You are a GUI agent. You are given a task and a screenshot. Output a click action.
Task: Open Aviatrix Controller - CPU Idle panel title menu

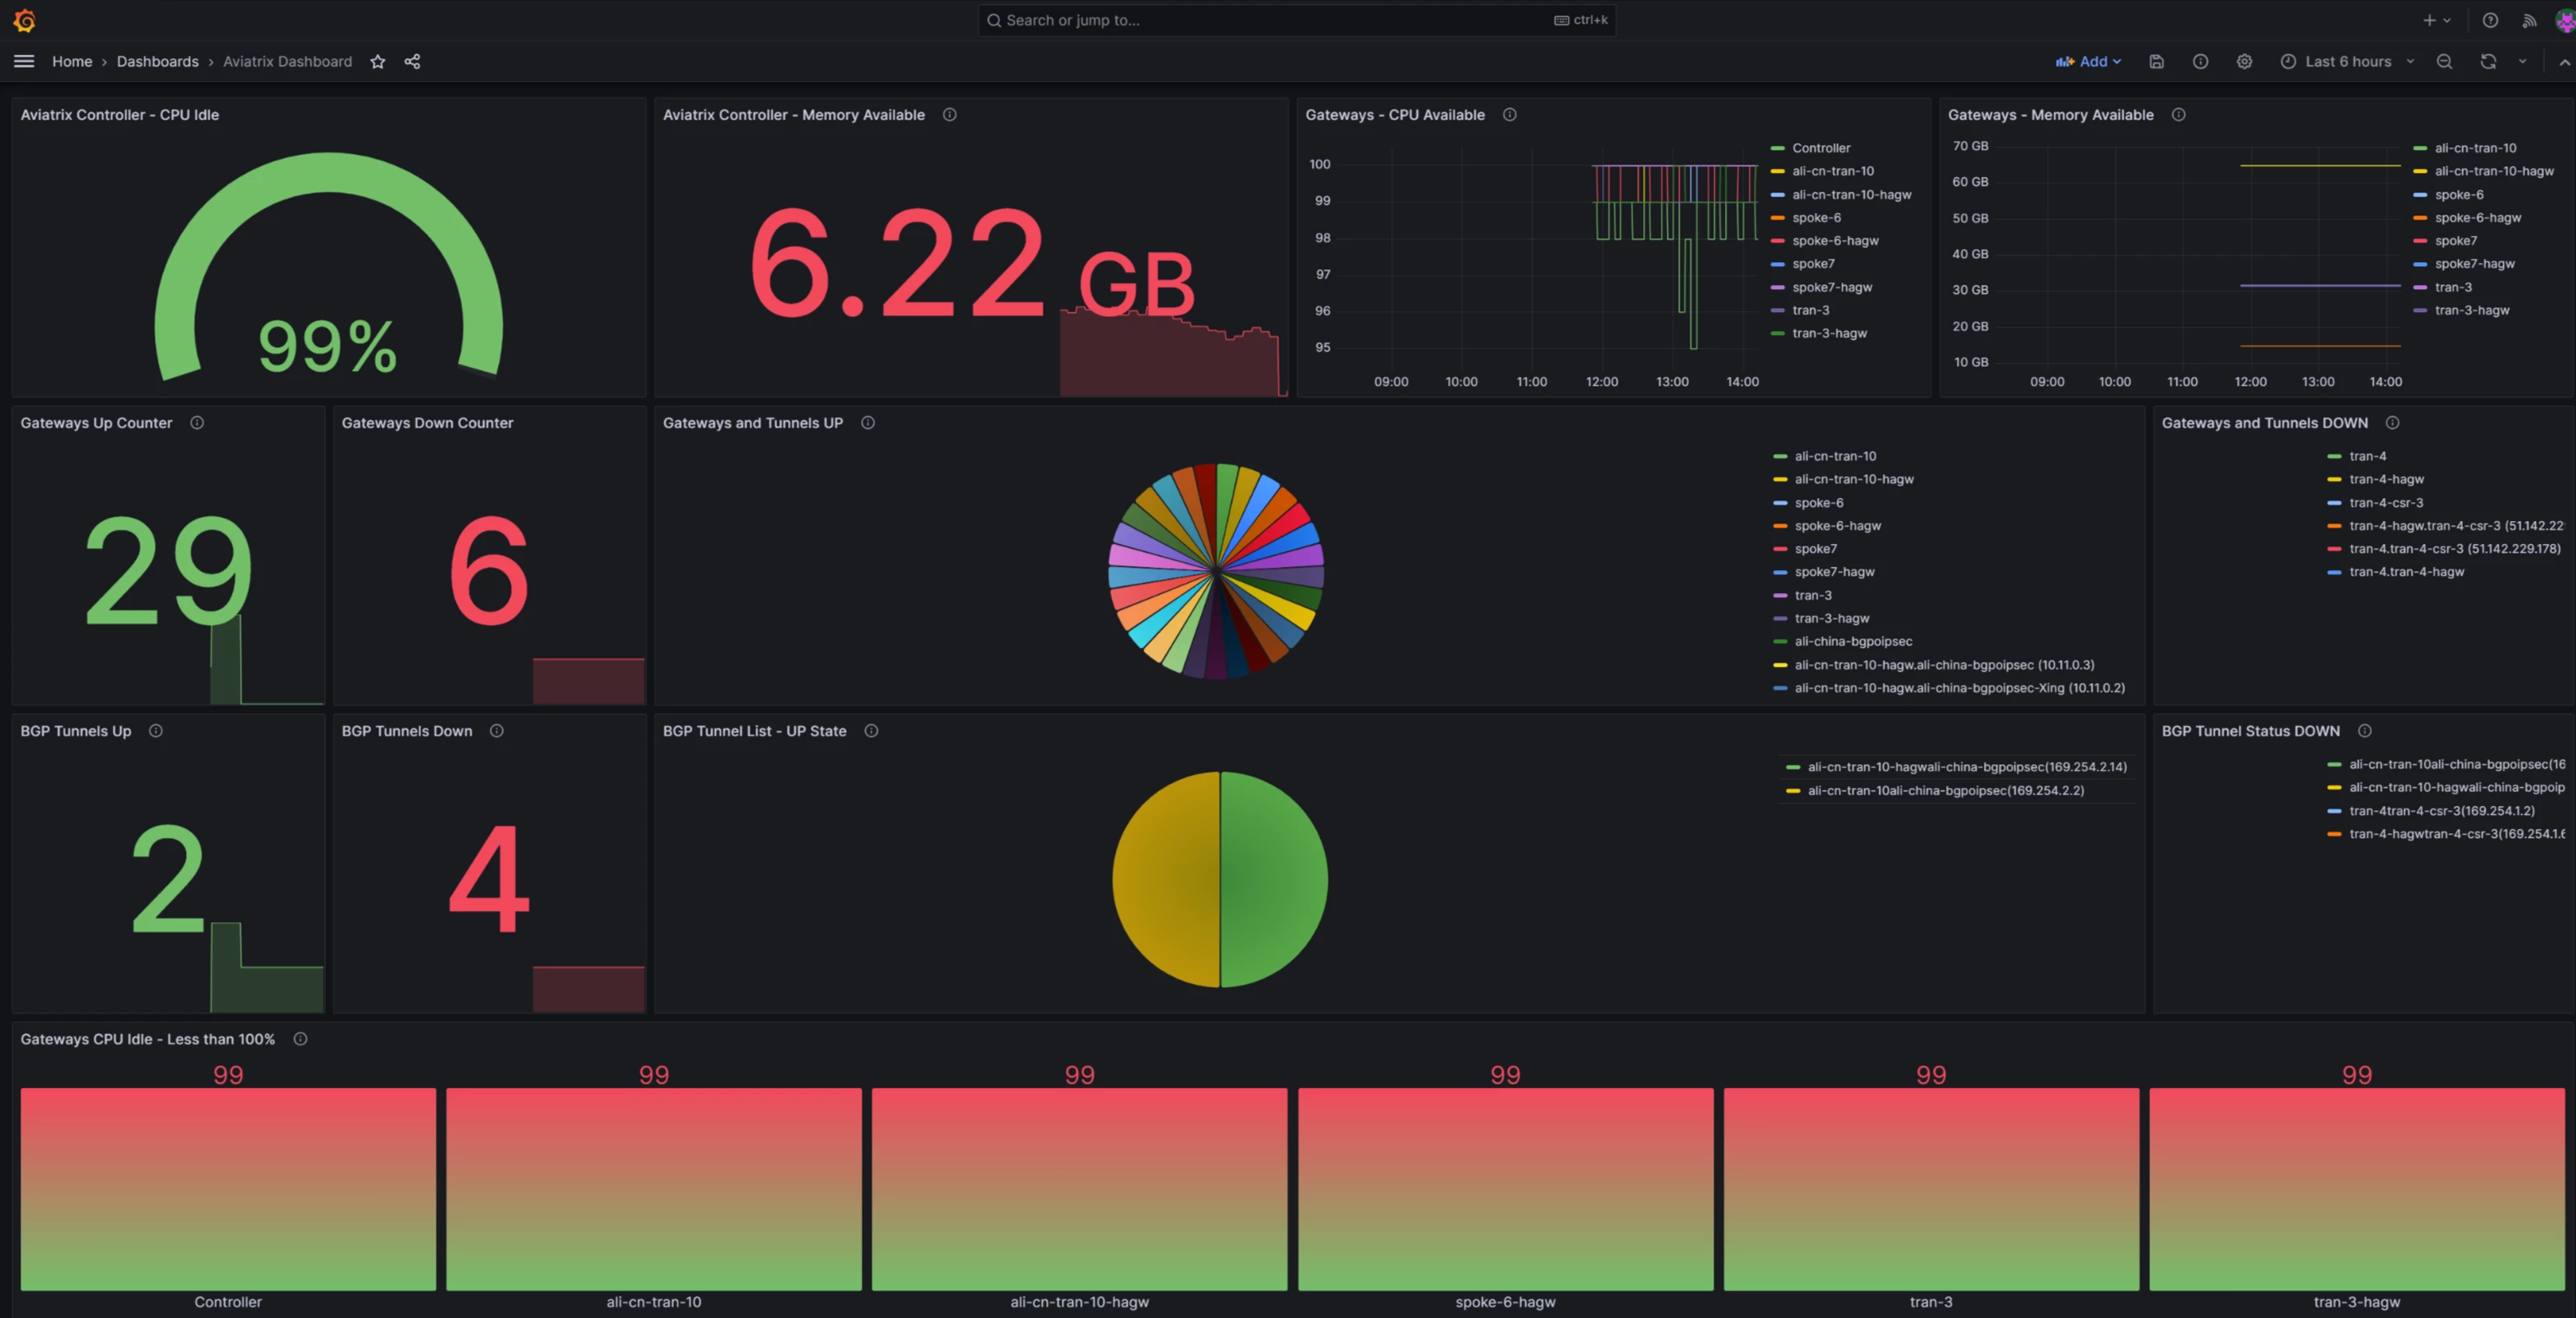(120, 115)
